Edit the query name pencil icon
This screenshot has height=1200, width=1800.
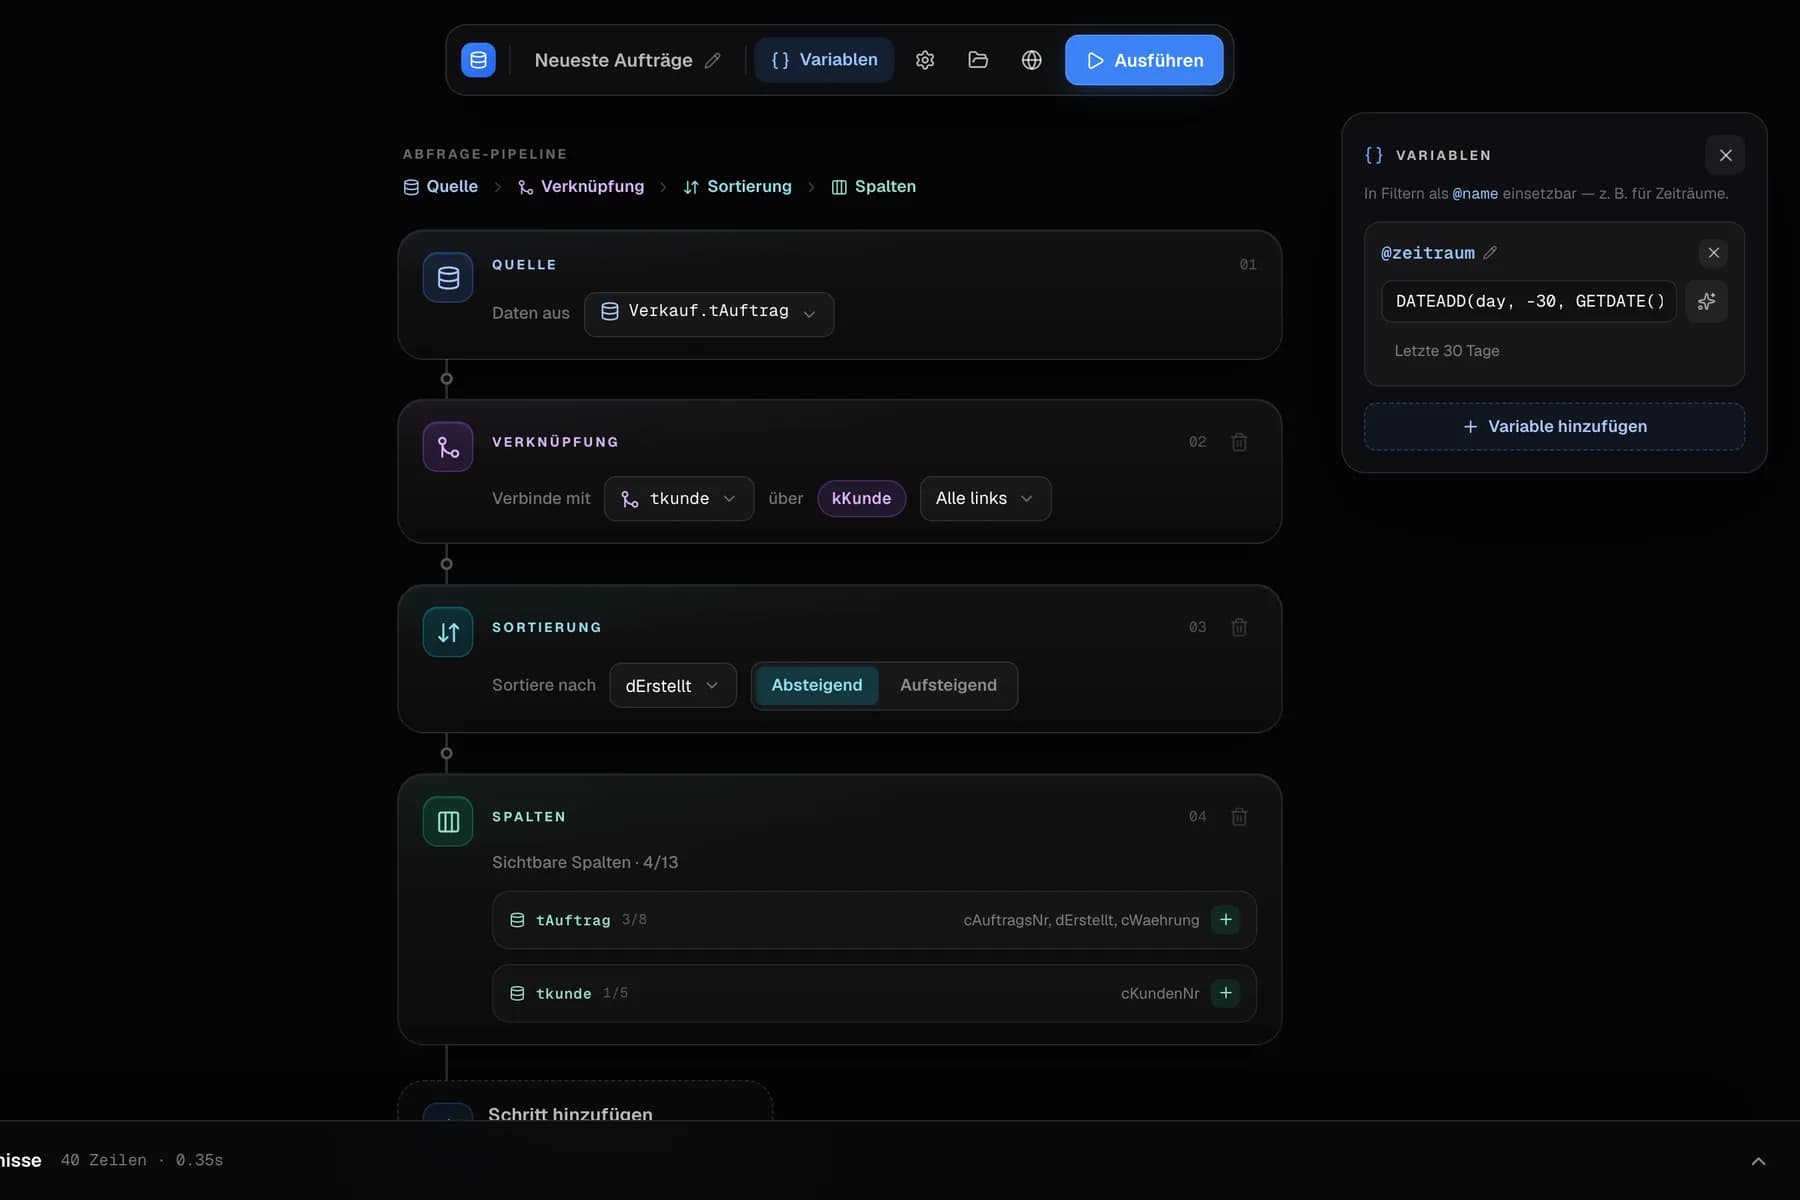pyautogui.click(x=712, y=61)
